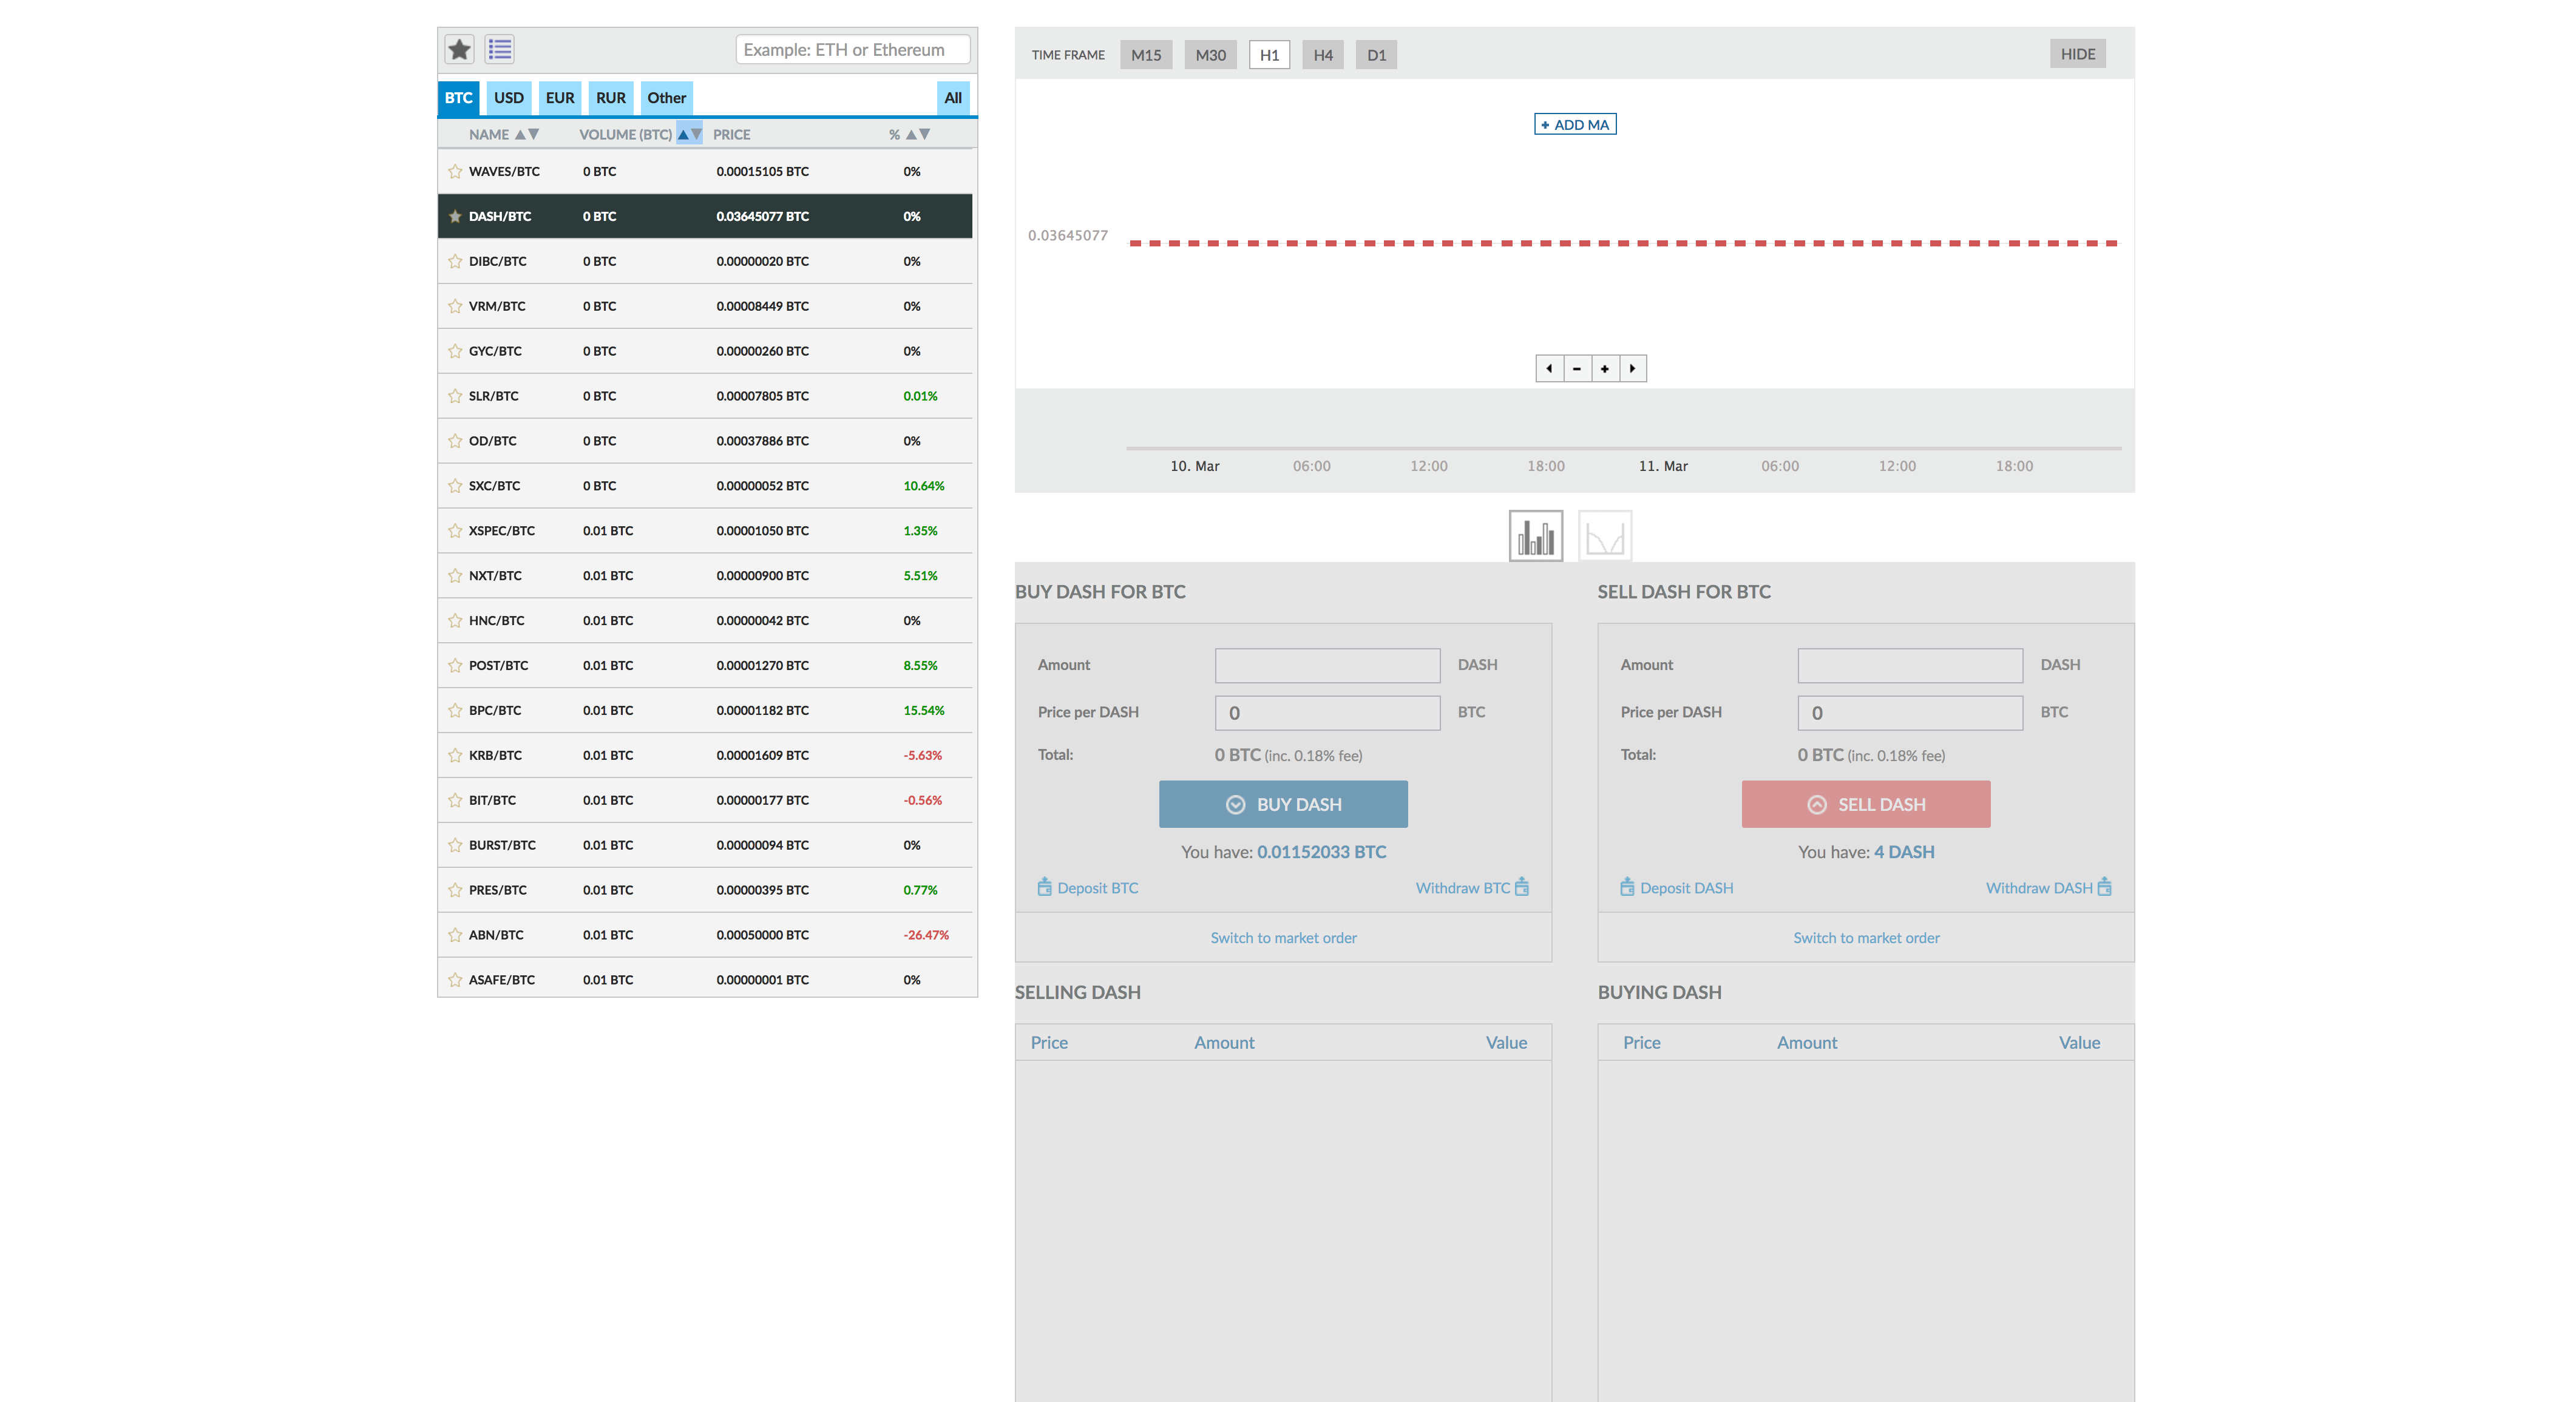This screenshot has width=2576, height=1402.
Task: Open the SXC/BTC pair row
Action: click(x=705, y=486)
